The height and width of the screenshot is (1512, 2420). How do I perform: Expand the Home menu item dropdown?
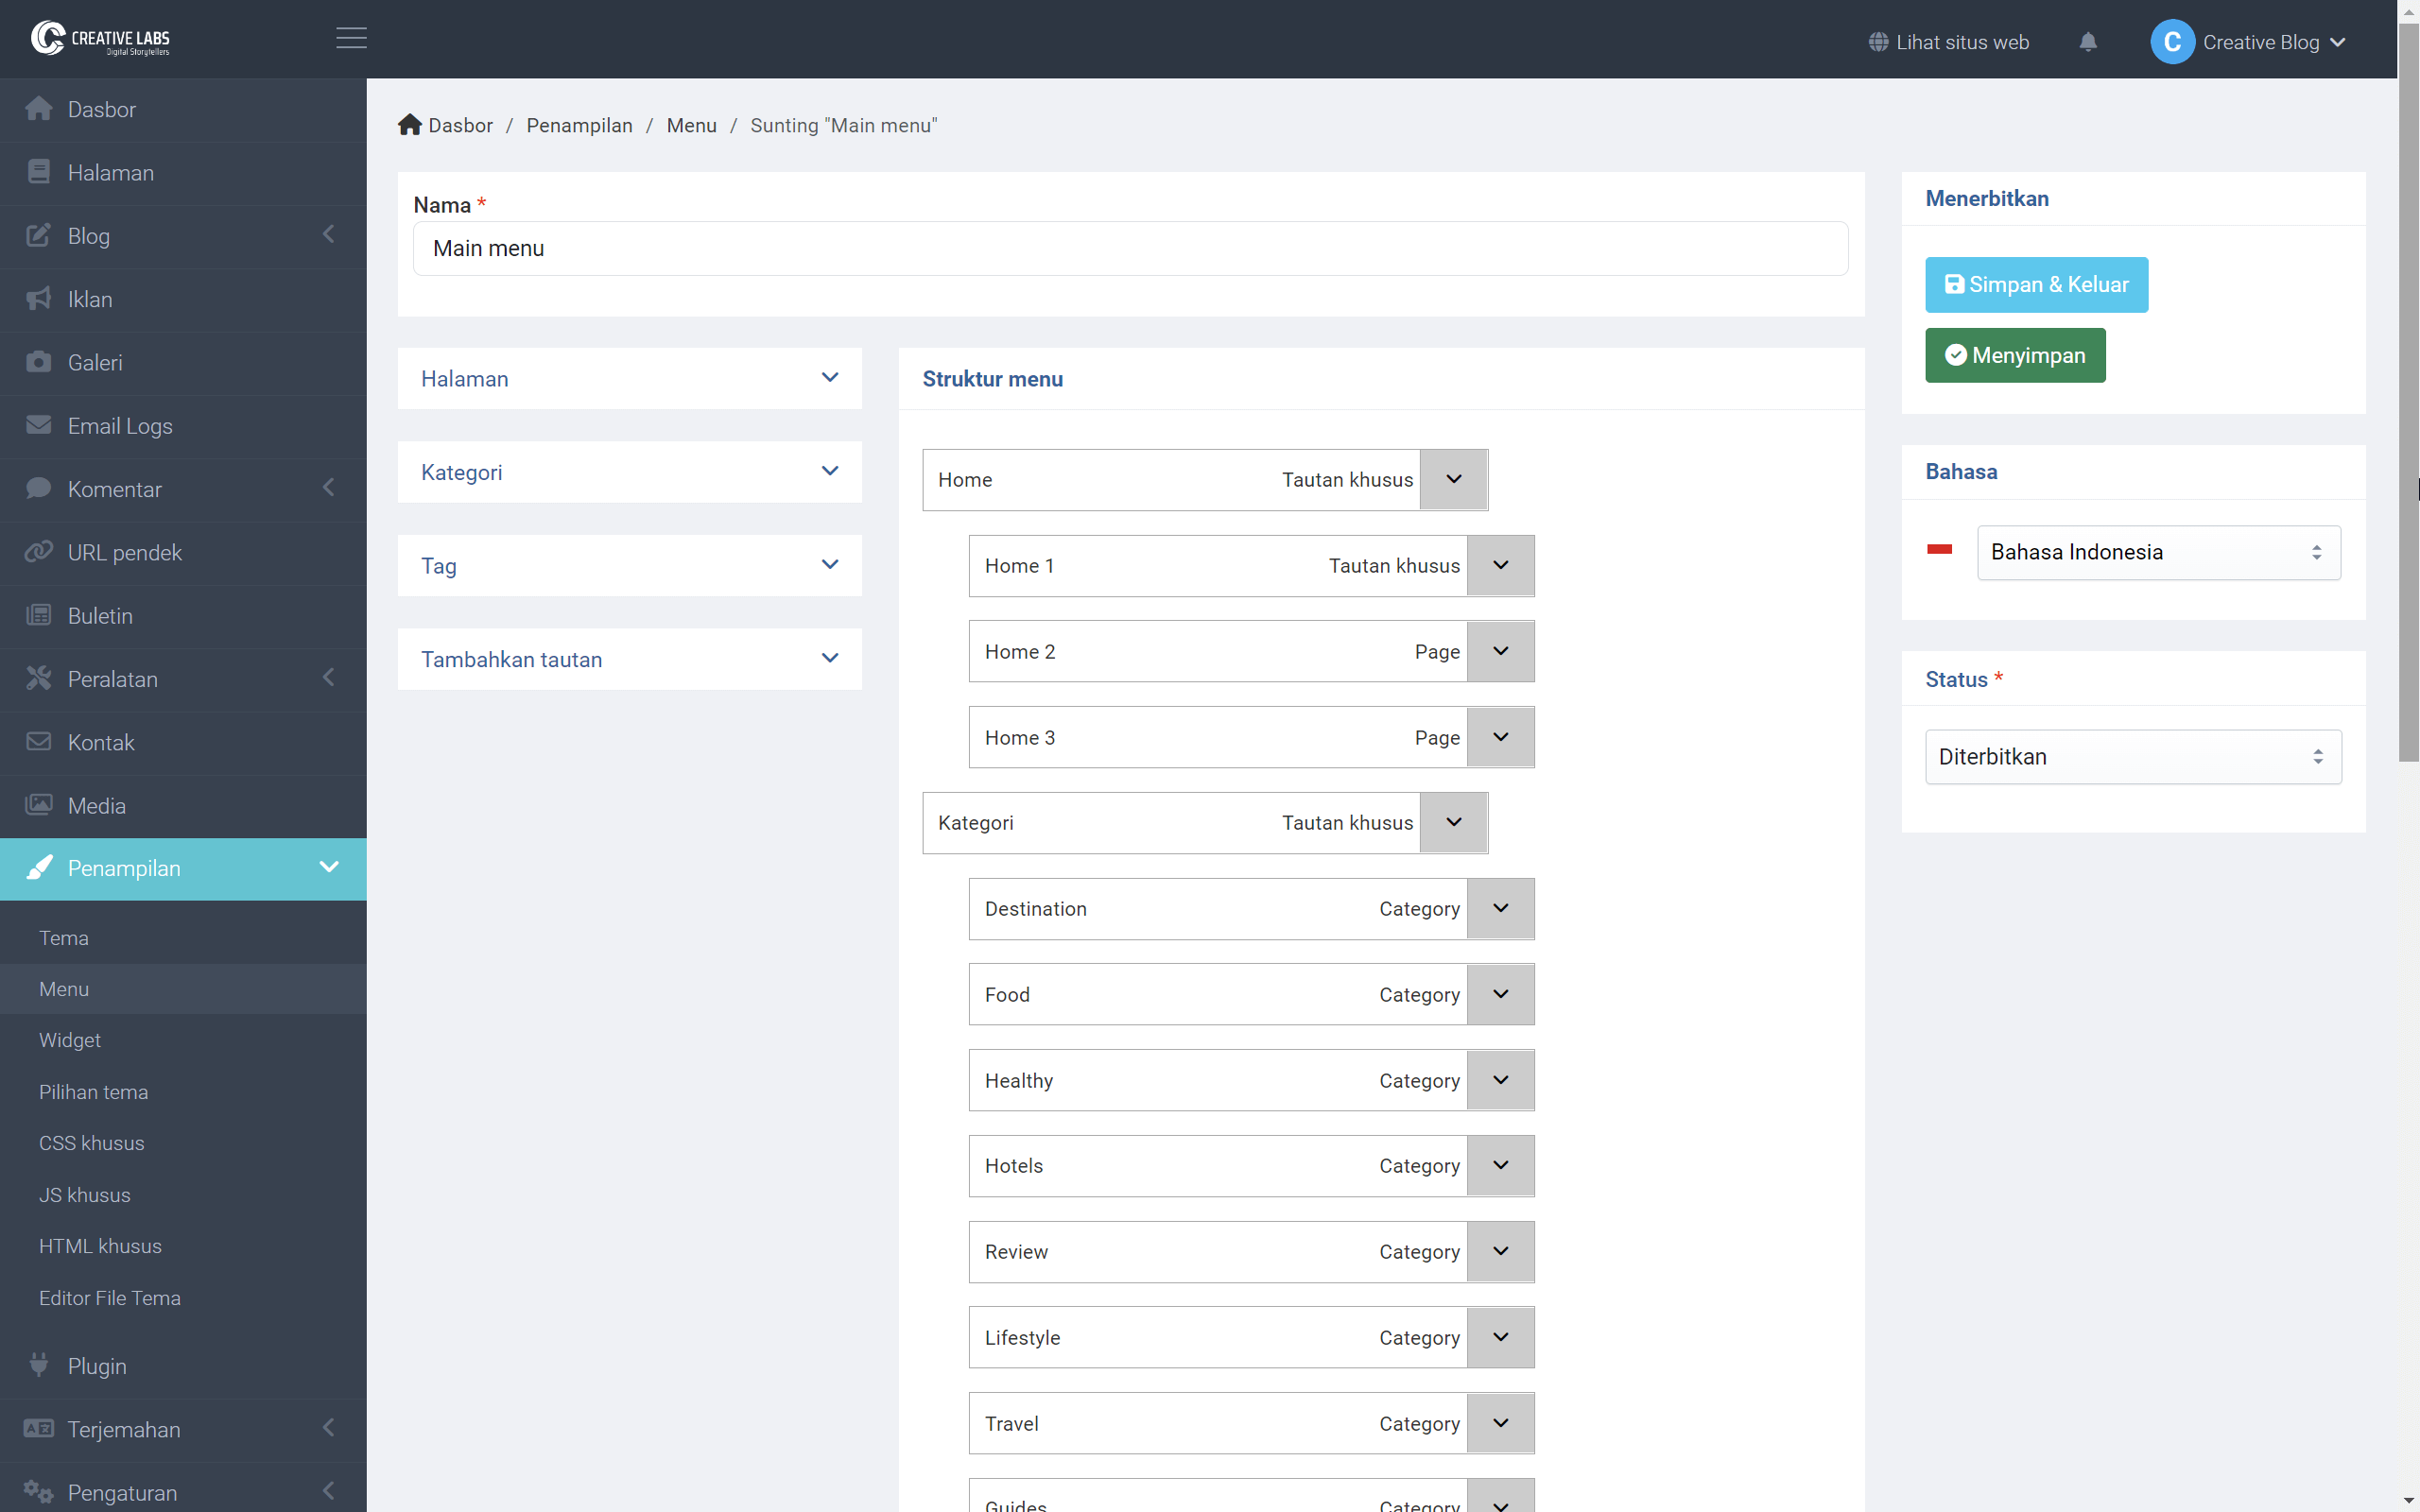pos(1452,479)
